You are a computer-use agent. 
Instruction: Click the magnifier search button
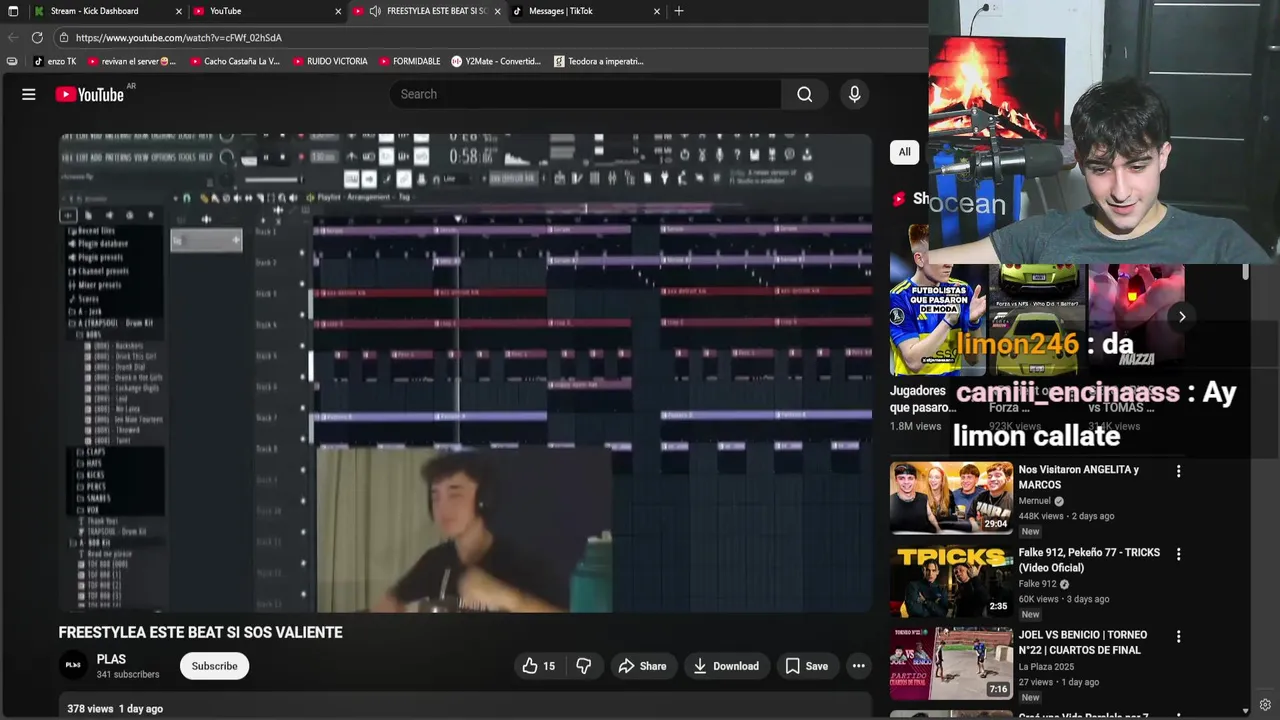(805, 94)
